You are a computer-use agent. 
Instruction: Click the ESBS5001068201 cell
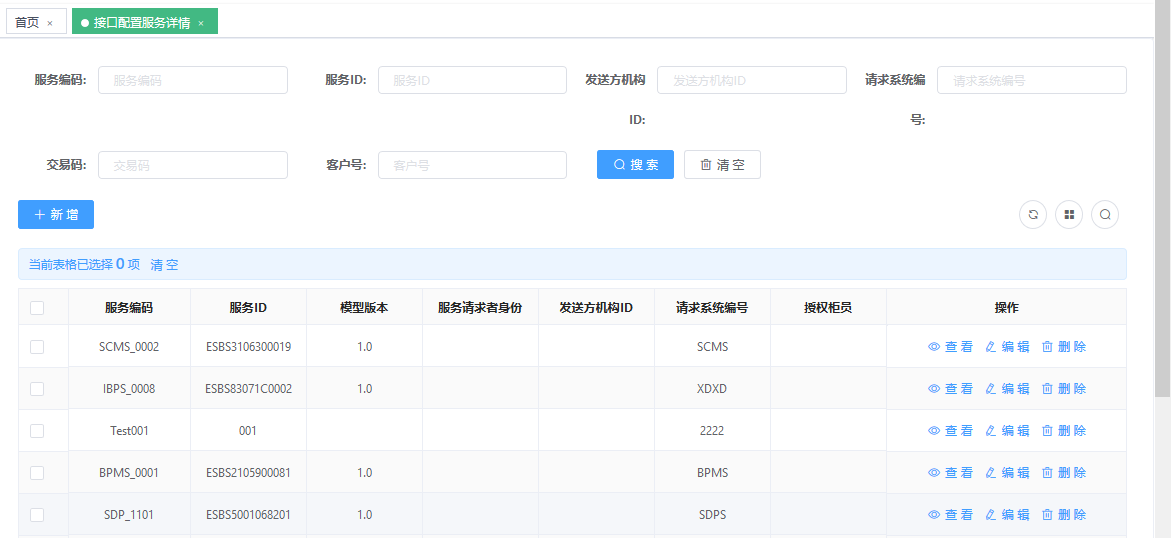pyautogui.click(x=249, y=514)
